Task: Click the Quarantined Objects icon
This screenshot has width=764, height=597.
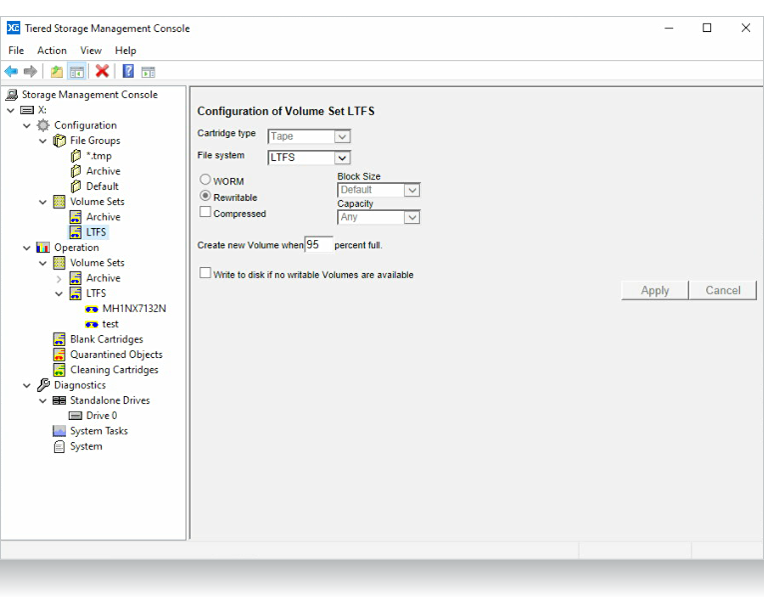Action: click(59, 354)
